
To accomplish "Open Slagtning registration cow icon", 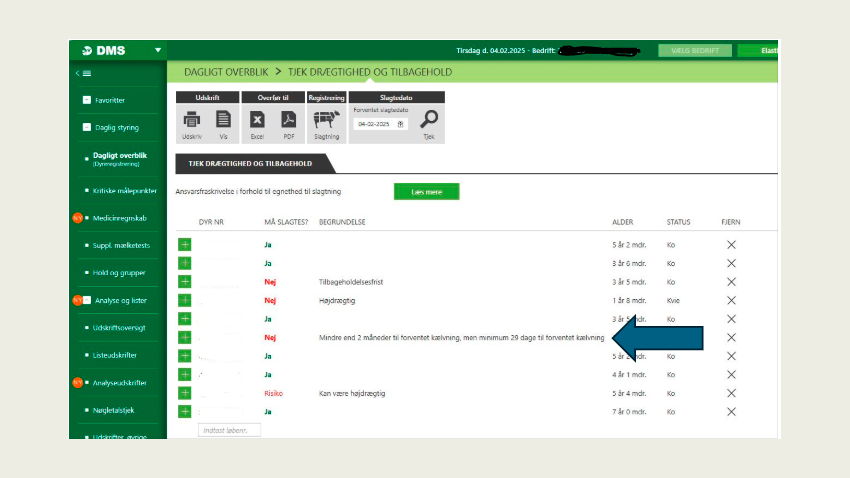I will point(327,119).
